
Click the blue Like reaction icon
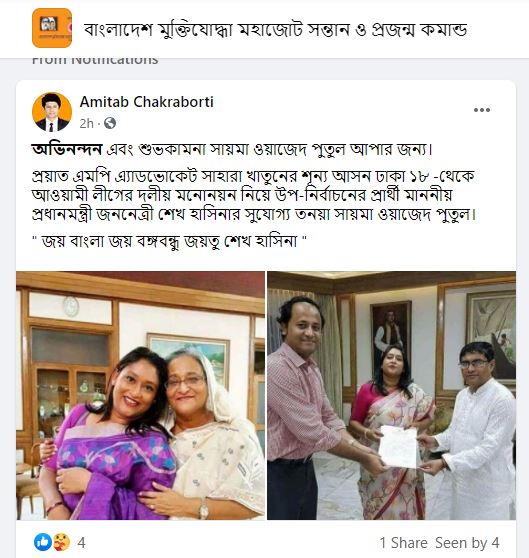tap(43, 542)
